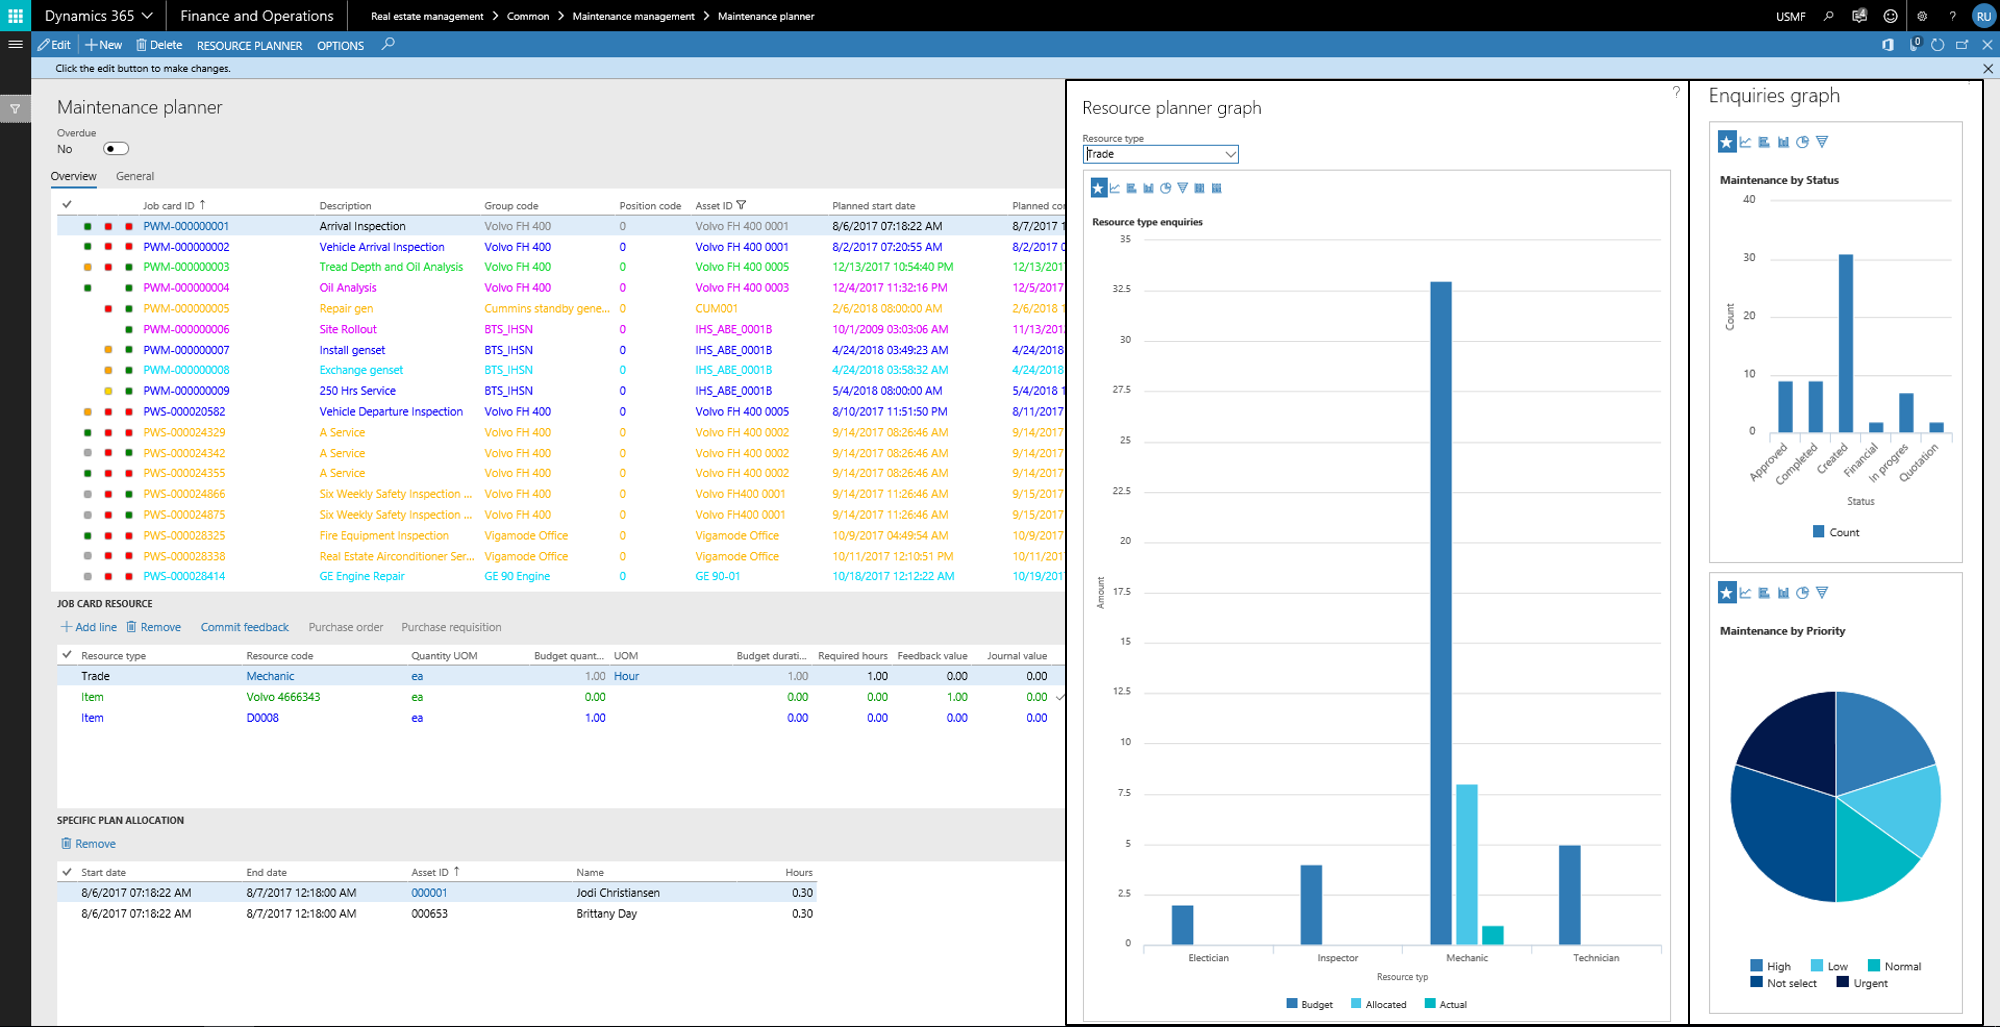Open the OPTIONS menu
Viewport: 2000px width, 1027px height.
coord(339,44)
